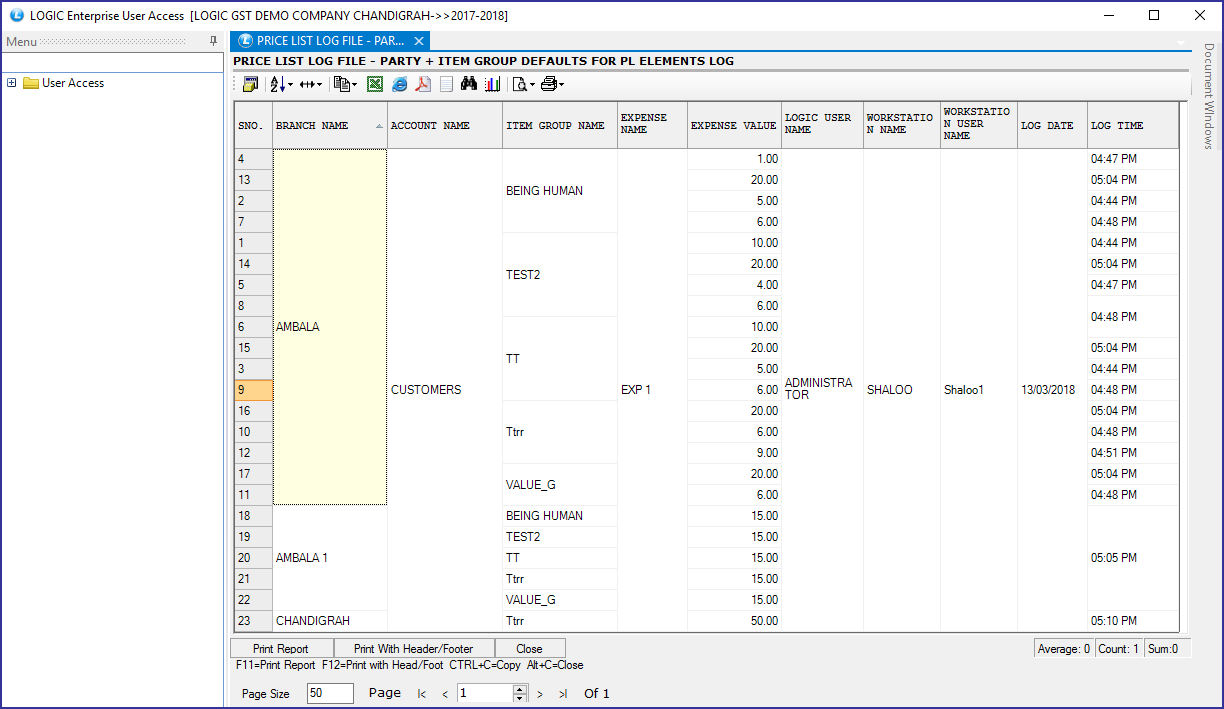Switch to Price List Log File tab

pos(330,41)
